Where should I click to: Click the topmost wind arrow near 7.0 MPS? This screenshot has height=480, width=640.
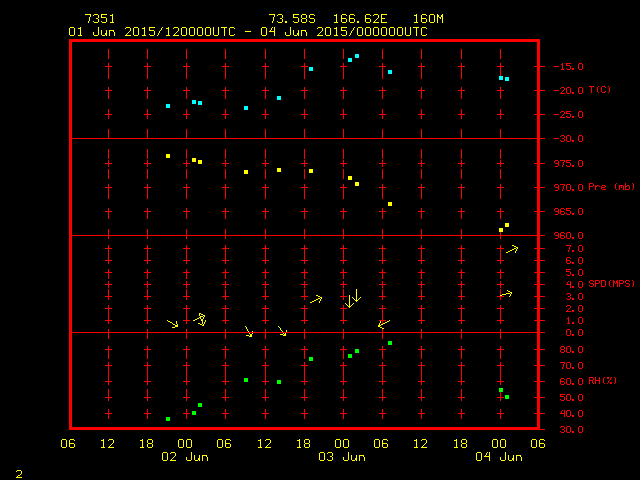(x=512, y=249)
